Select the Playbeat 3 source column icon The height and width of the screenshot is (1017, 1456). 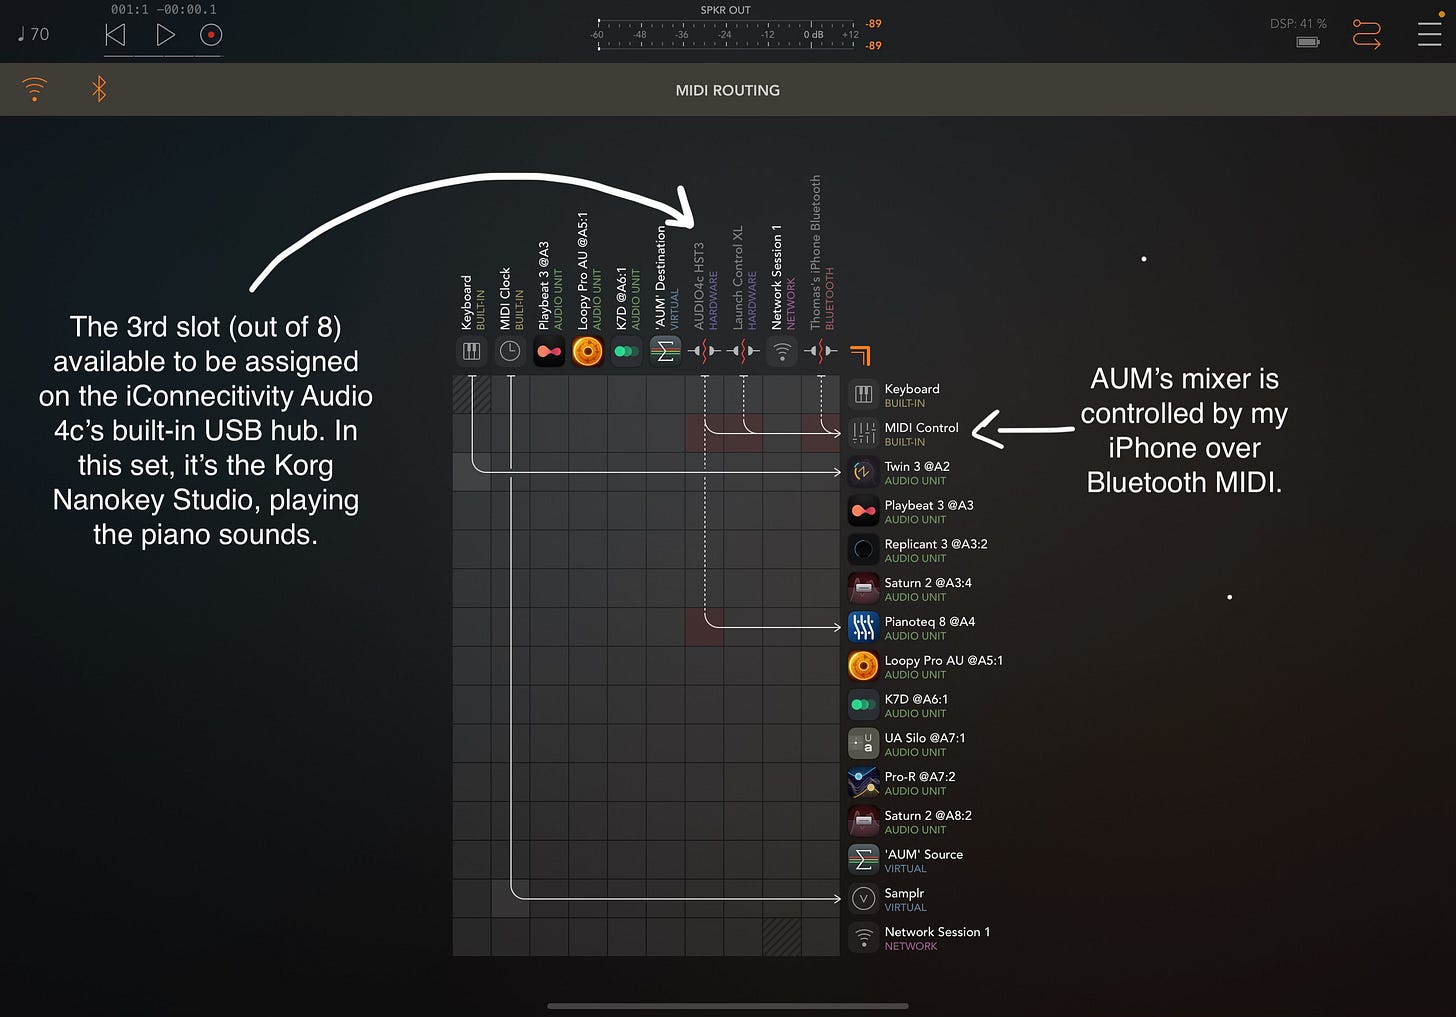click(x=549, y=351)
